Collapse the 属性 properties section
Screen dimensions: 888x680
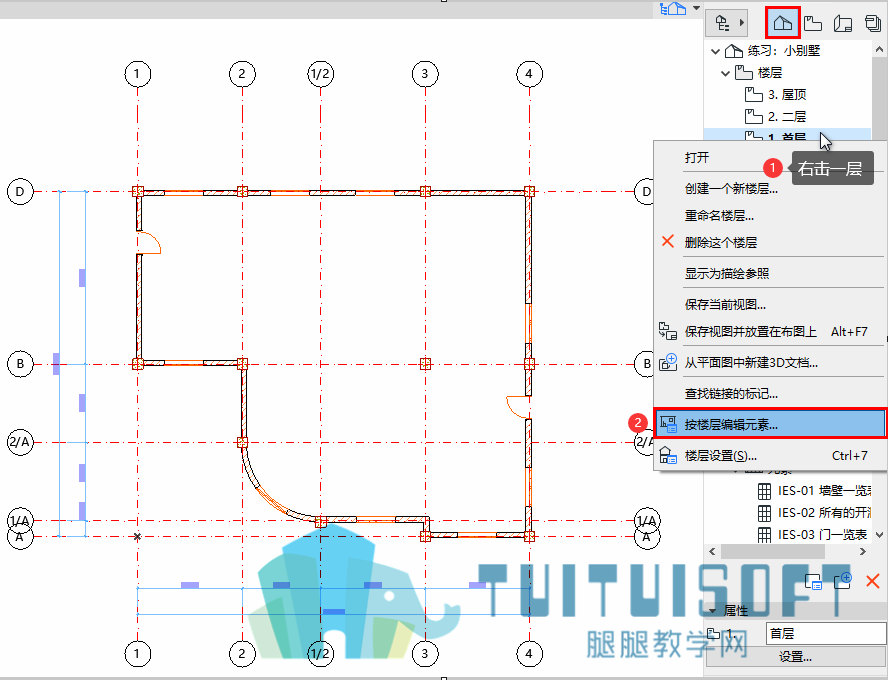[713, 611]
